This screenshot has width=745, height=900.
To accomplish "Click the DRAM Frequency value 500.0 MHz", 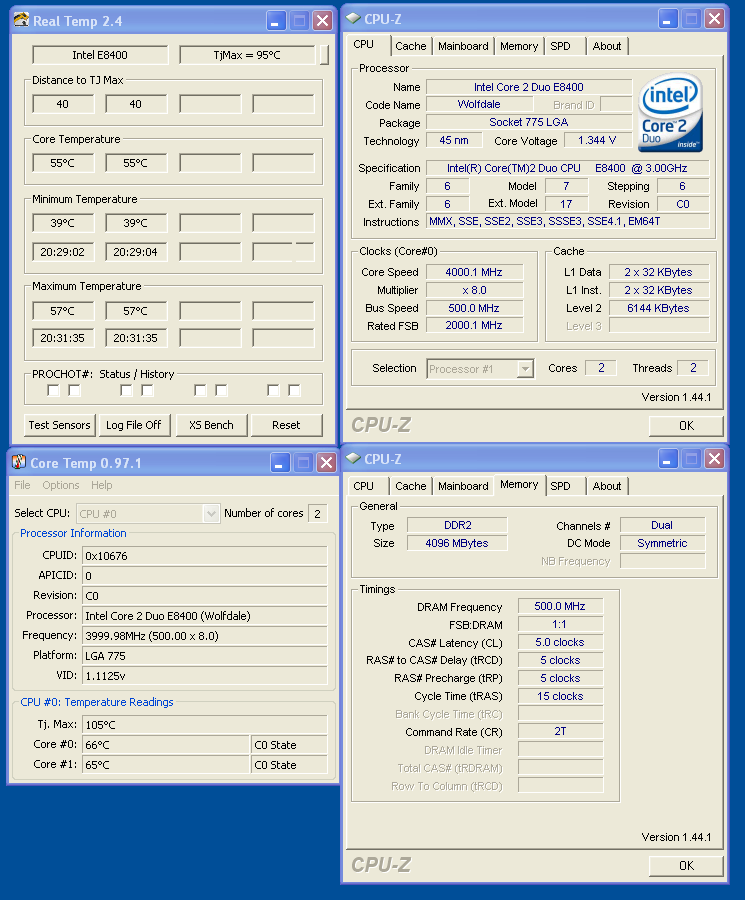I will tap(560, 606).
